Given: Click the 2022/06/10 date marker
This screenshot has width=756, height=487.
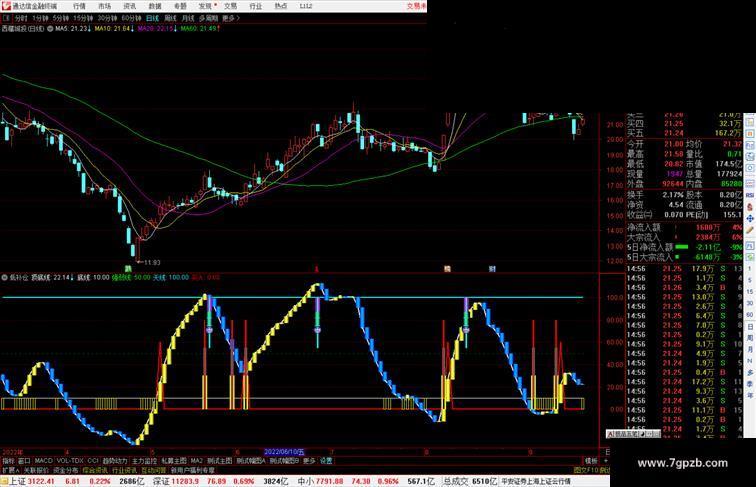Looking at the screenshot, I should coord(284,452).
